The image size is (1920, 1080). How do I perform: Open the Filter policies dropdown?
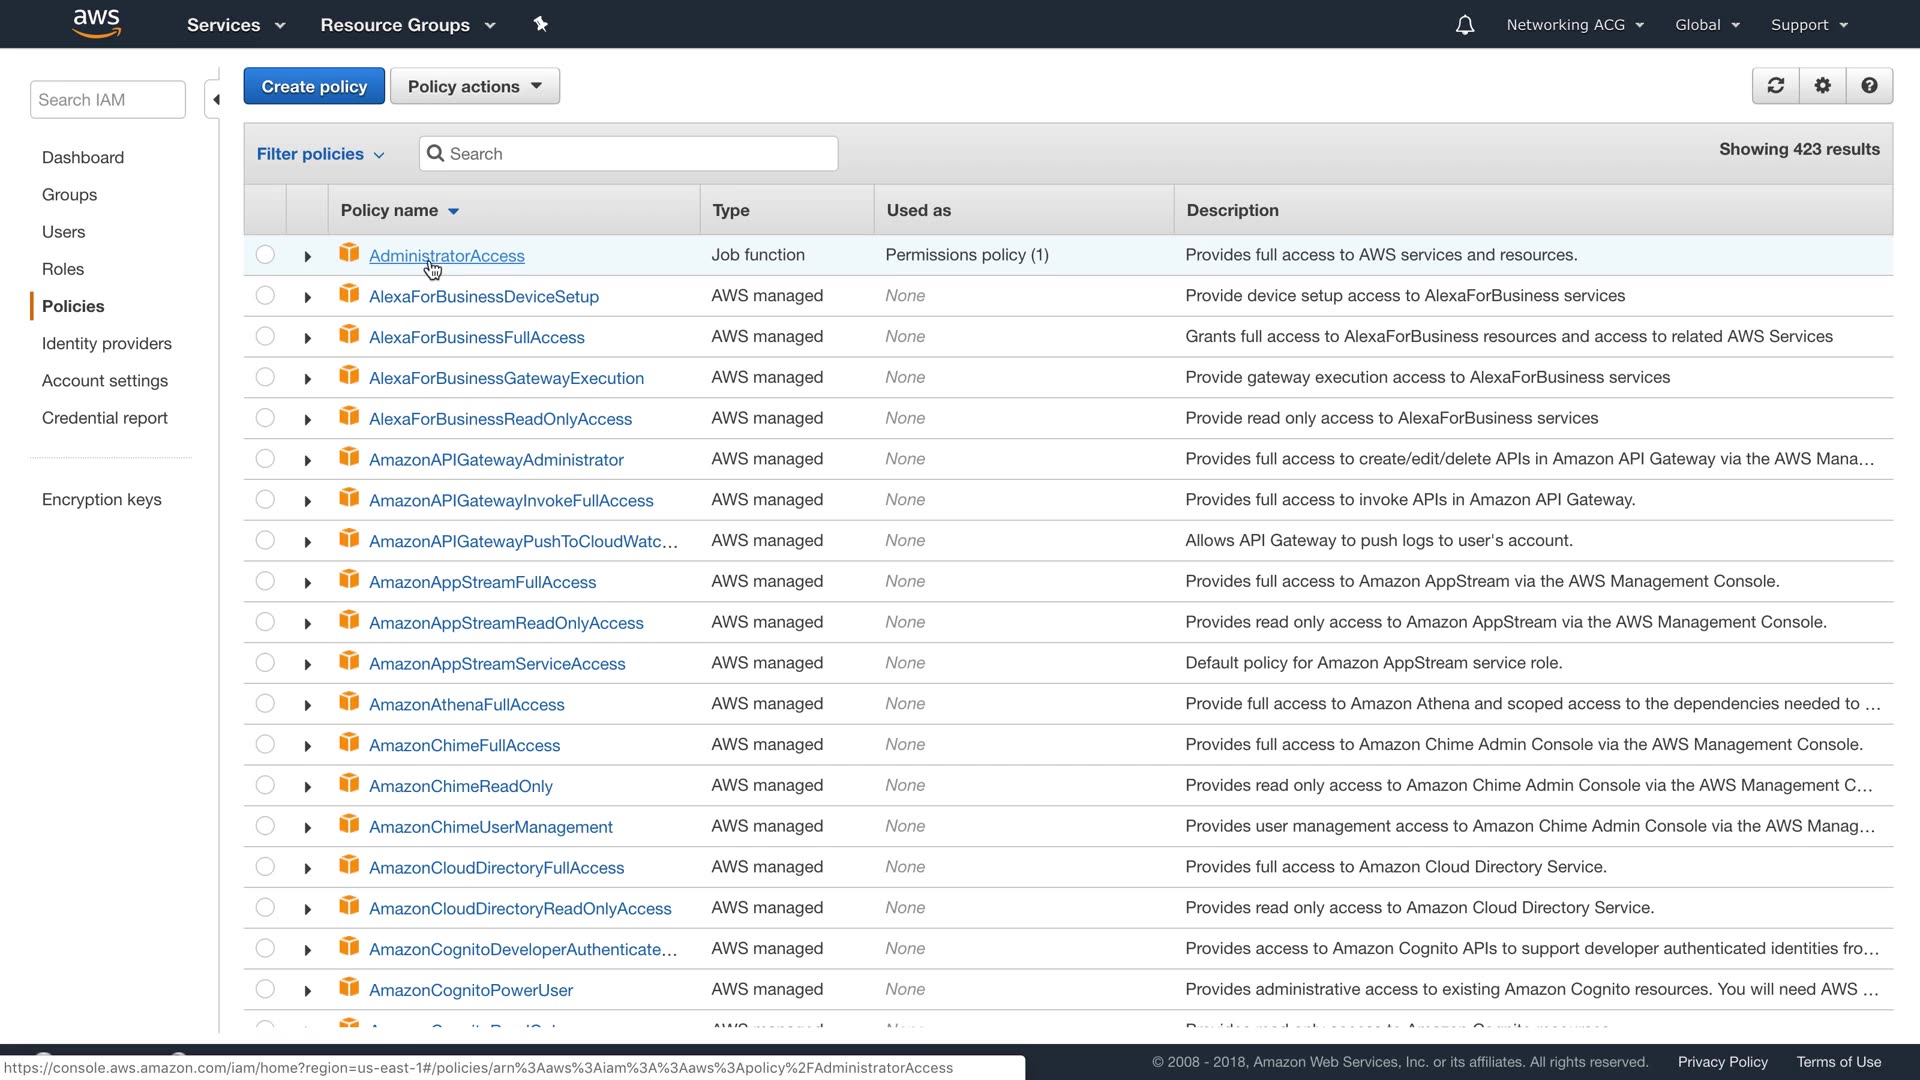(320, 154)
